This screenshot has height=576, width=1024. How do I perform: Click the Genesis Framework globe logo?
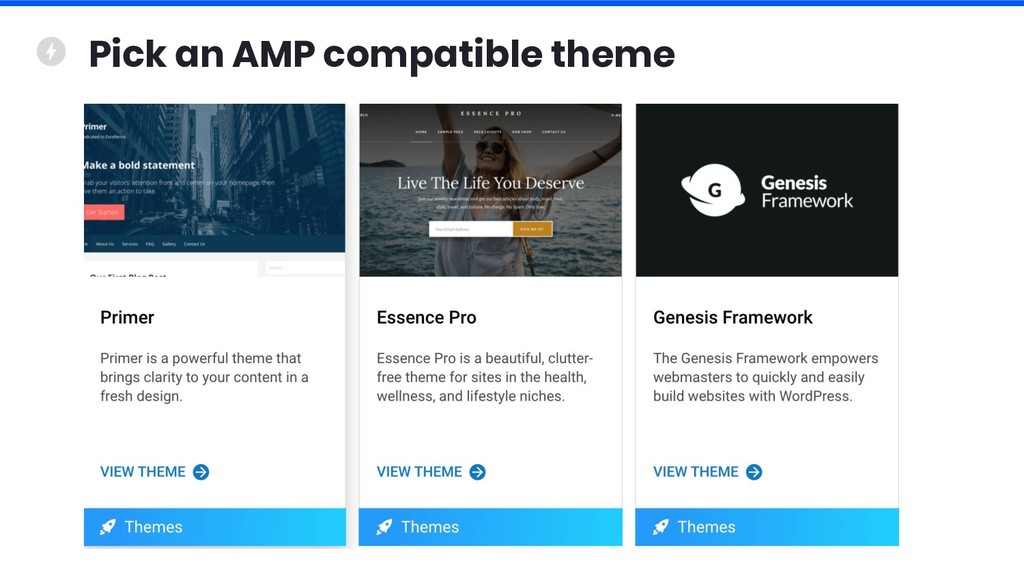[712, 190]
